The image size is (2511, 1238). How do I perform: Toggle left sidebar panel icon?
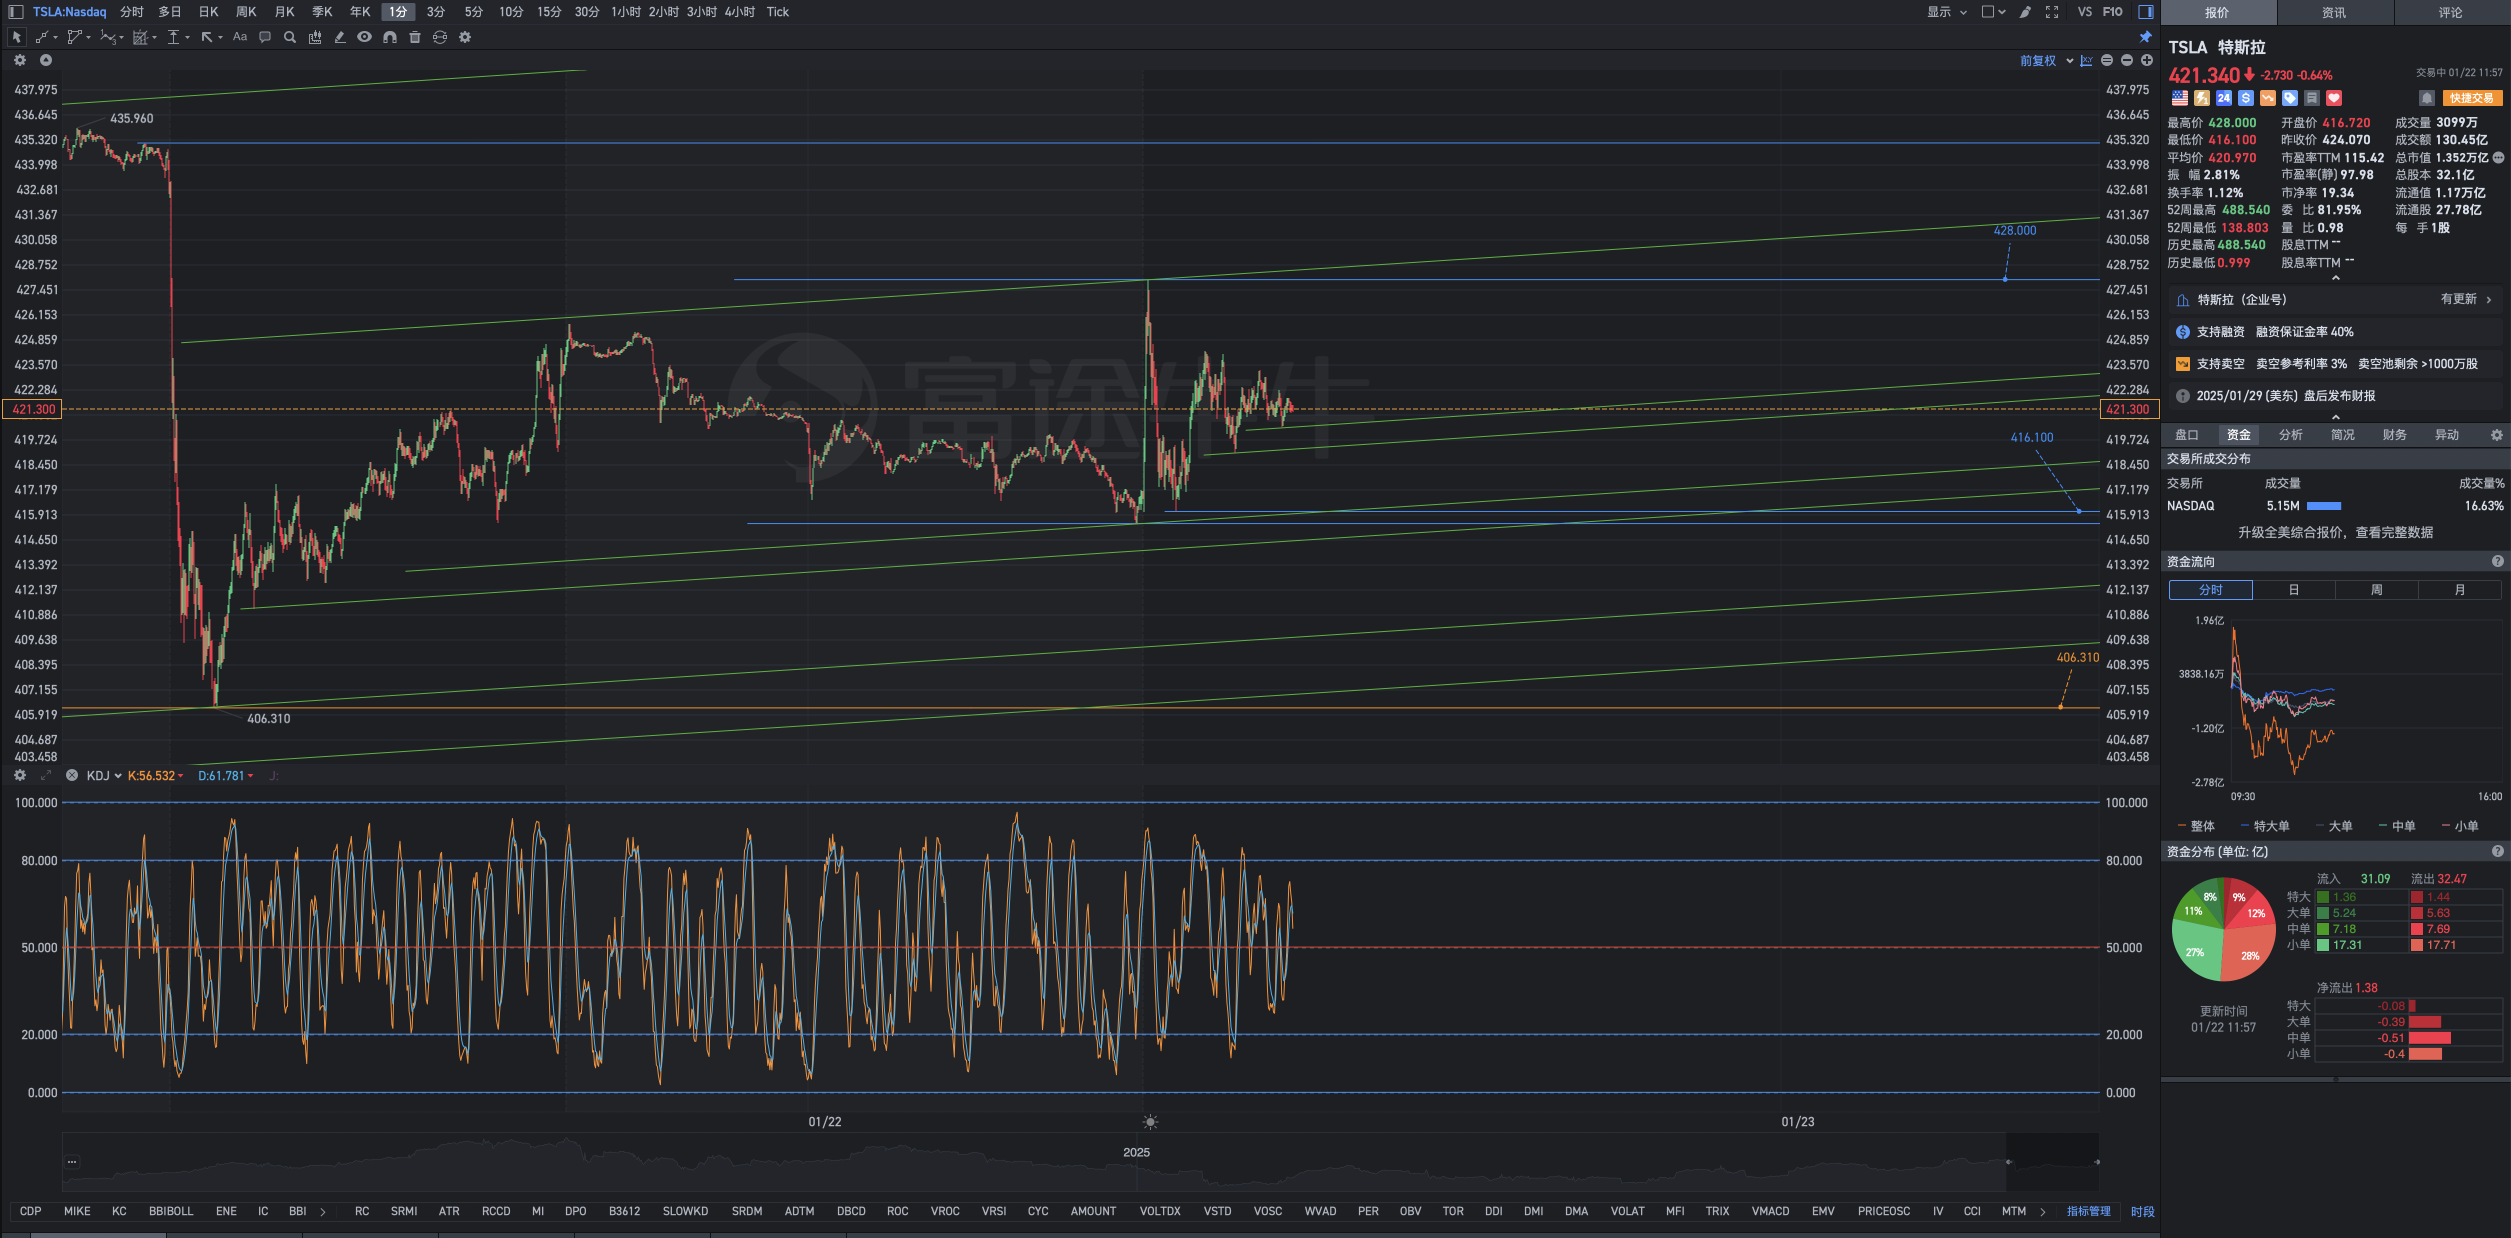point(15,12)
